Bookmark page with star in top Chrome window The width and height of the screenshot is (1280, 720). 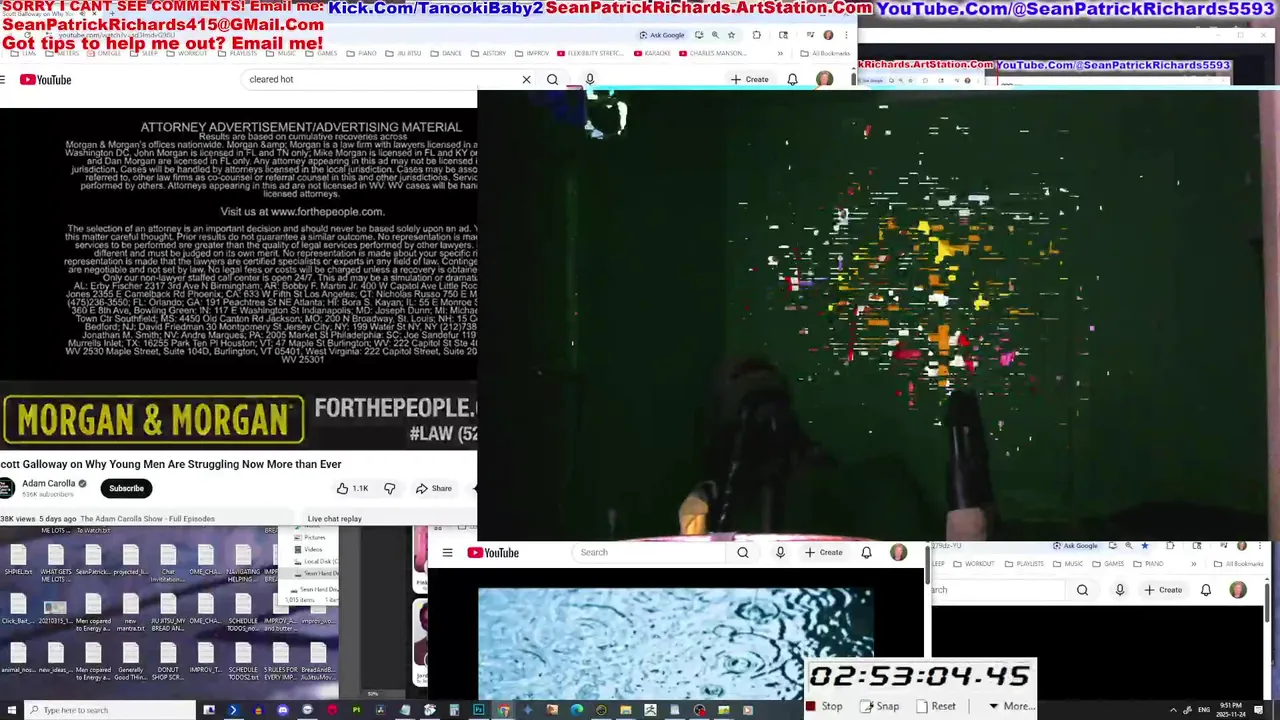(731, 35)
